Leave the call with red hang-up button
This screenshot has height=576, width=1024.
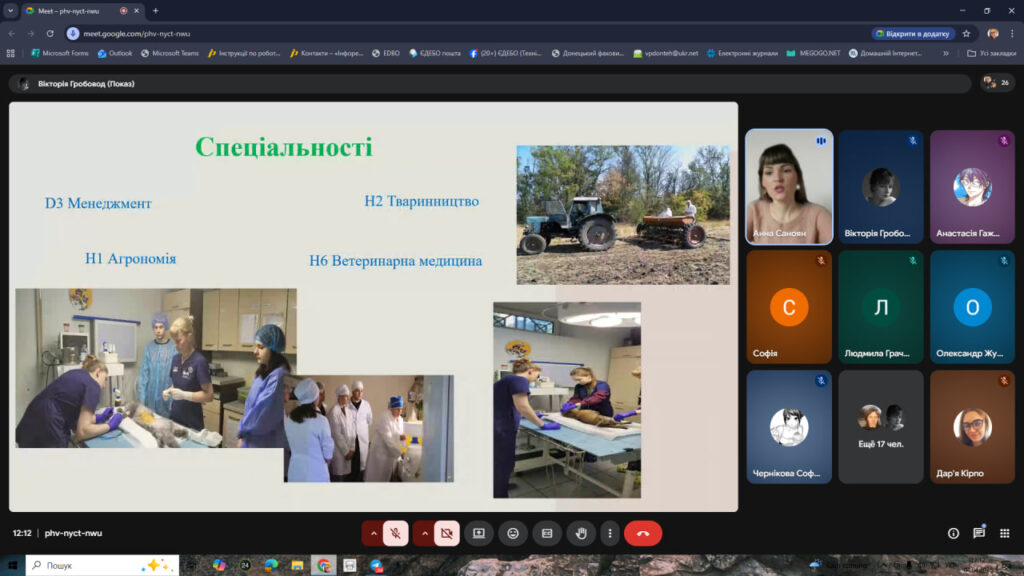tap(643, 534)
